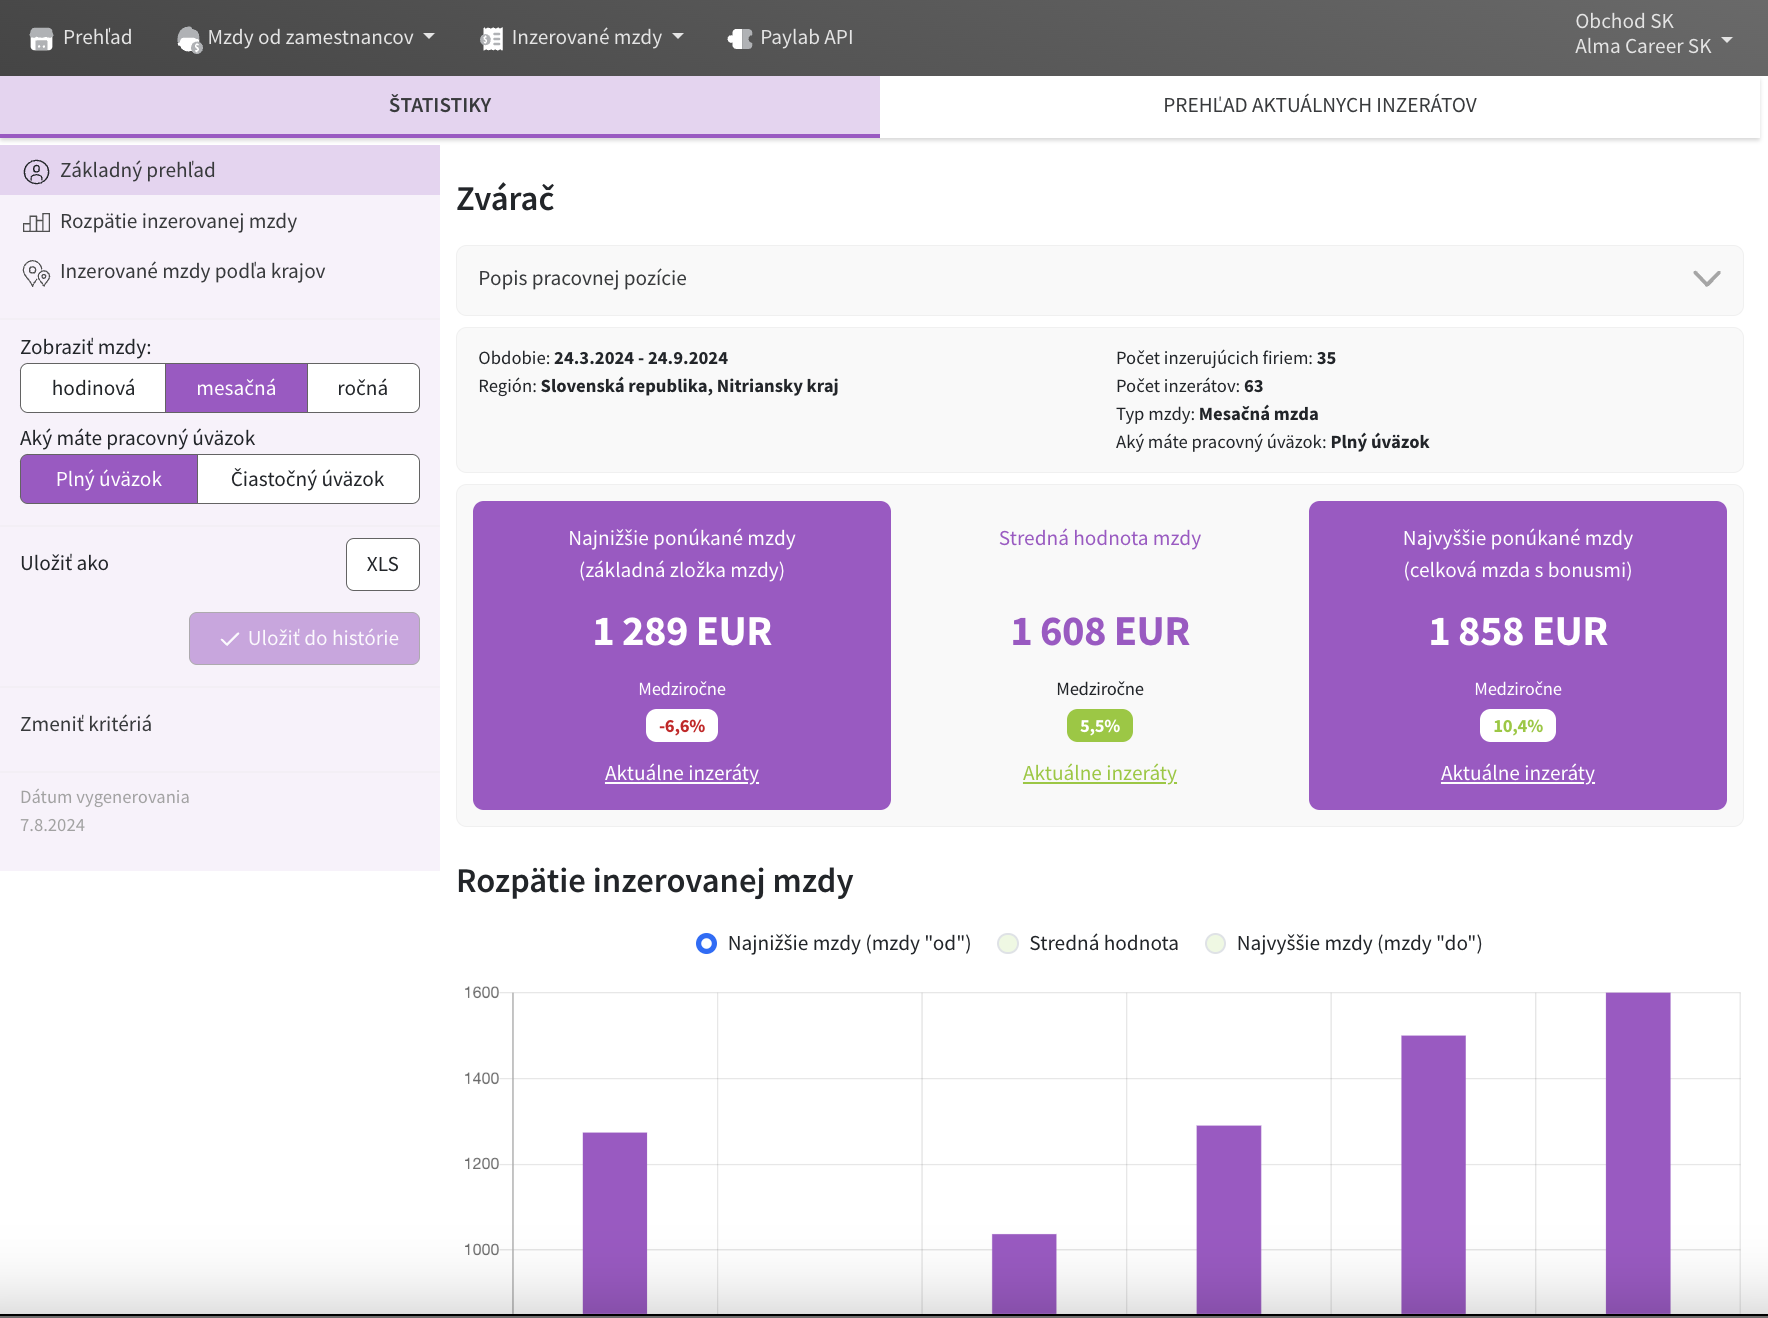Open Aktuálne inzeráty under Najvyššie ponúkané mzdy
1768x1318 pixels.
[x=1518, y=773]
